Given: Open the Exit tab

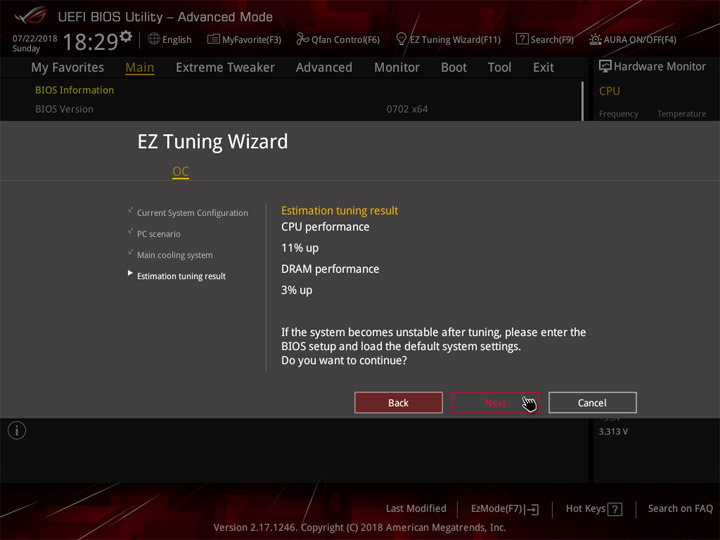Looking at the screenshot, I should 543,68.
